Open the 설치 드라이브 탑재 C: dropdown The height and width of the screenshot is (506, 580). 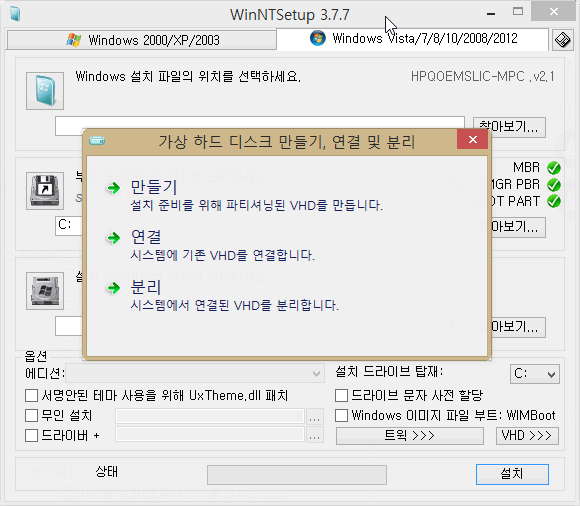coord(535,374)
